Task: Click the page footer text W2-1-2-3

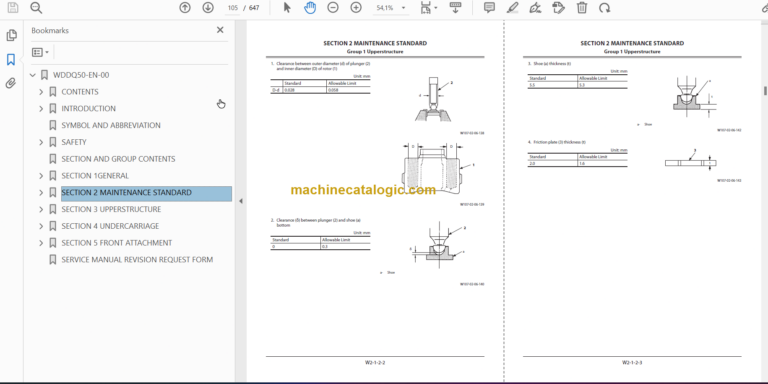Action: point(632,362)
